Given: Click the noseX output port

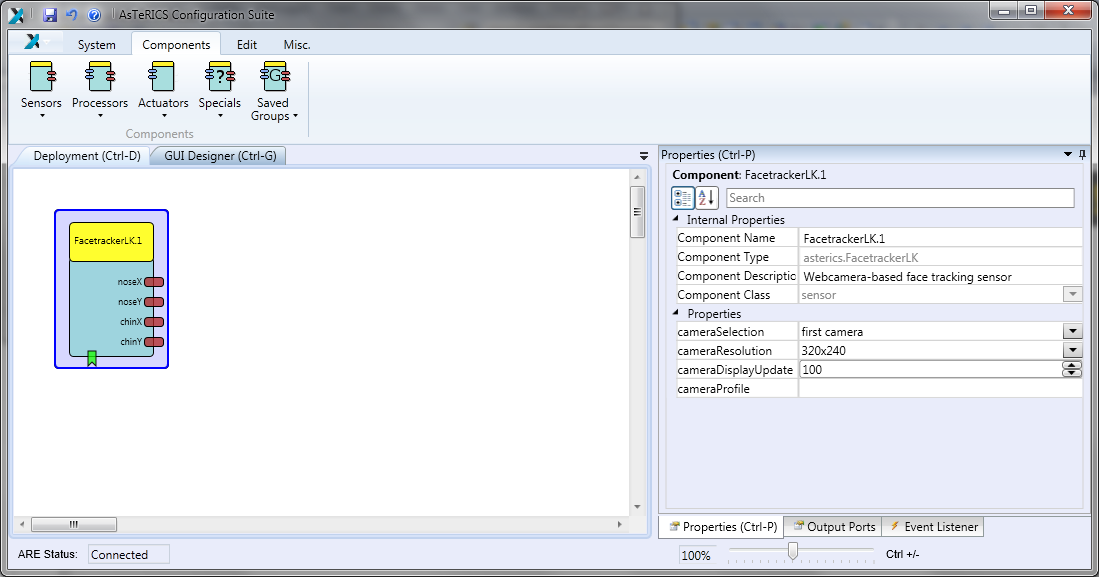Looking at the screenshot, I should coord(154,282).
